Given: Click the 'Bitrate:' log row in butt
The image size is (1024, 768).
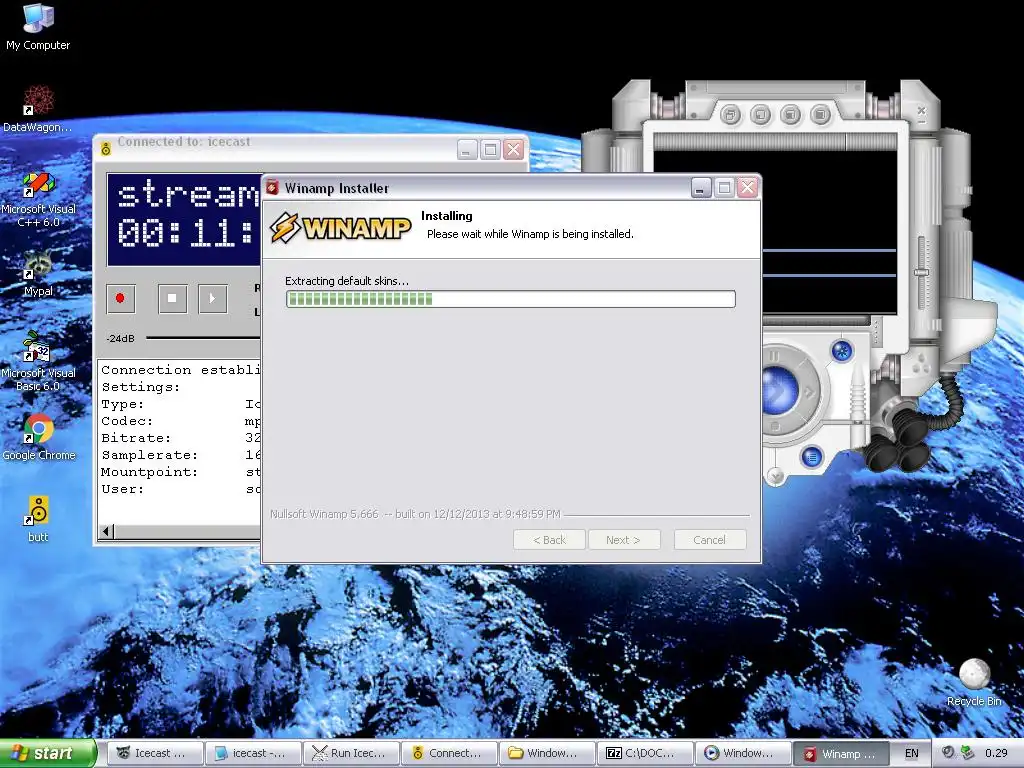Looking at the screenshot, I should tap(180, 438).
